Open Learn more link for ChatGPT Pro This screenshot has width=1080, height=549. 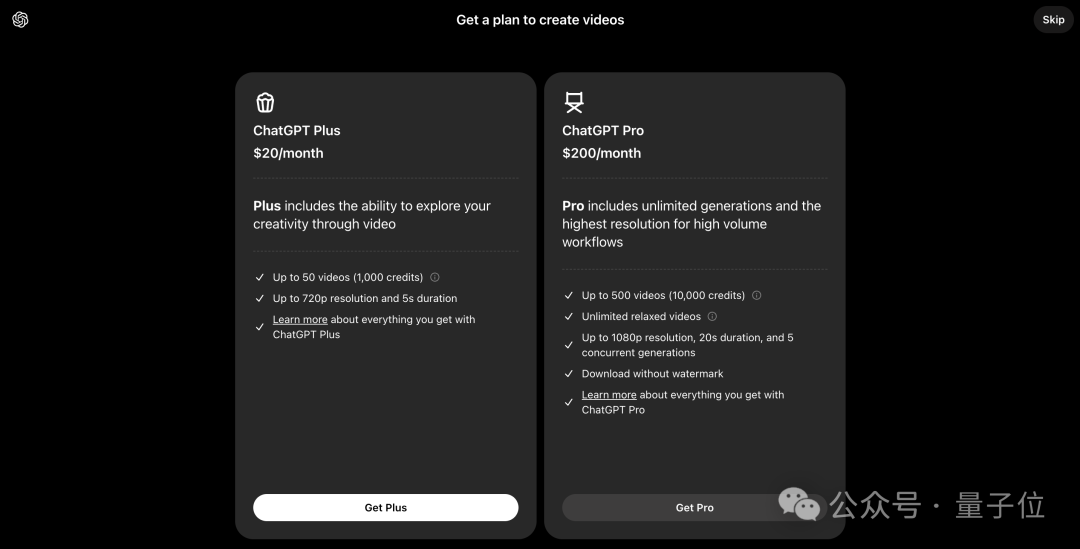coord(609,395)
